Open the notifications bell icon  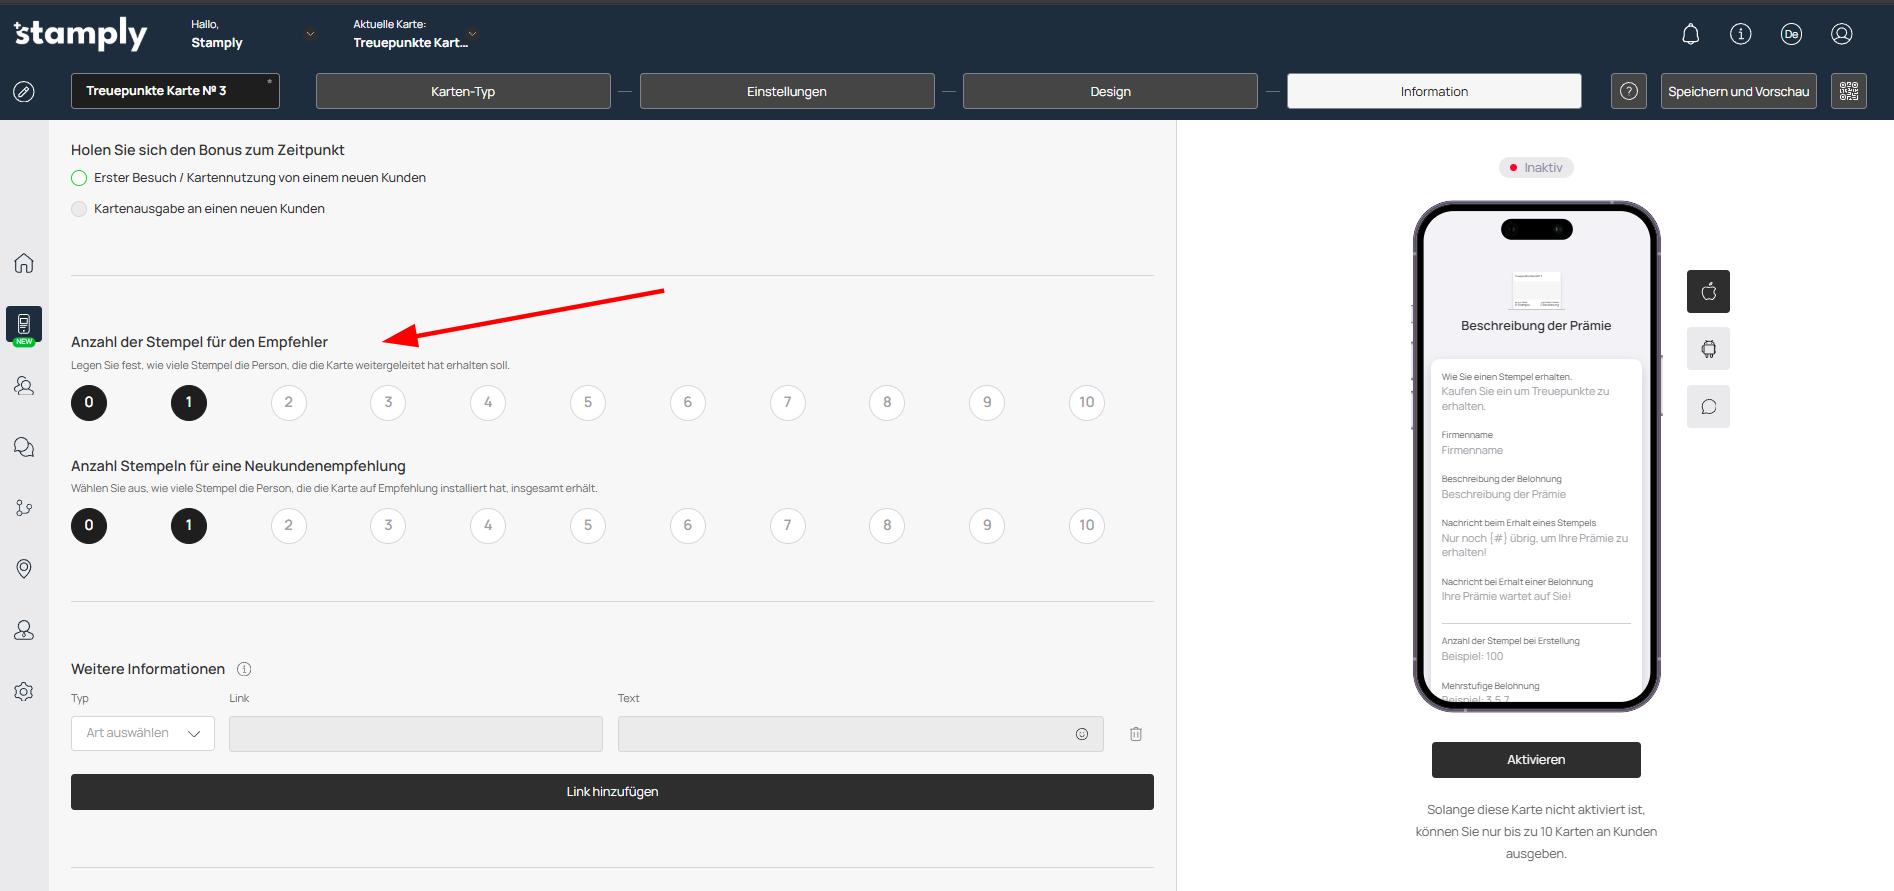click(x=1690, y=34)
